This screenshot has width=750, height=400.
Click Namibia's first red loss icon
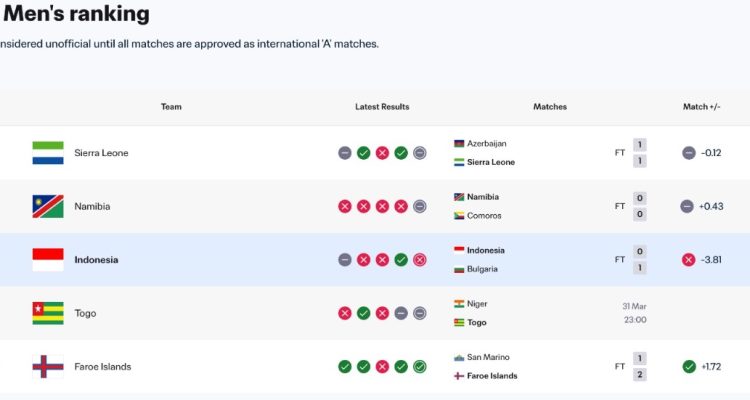pos(345,206)
